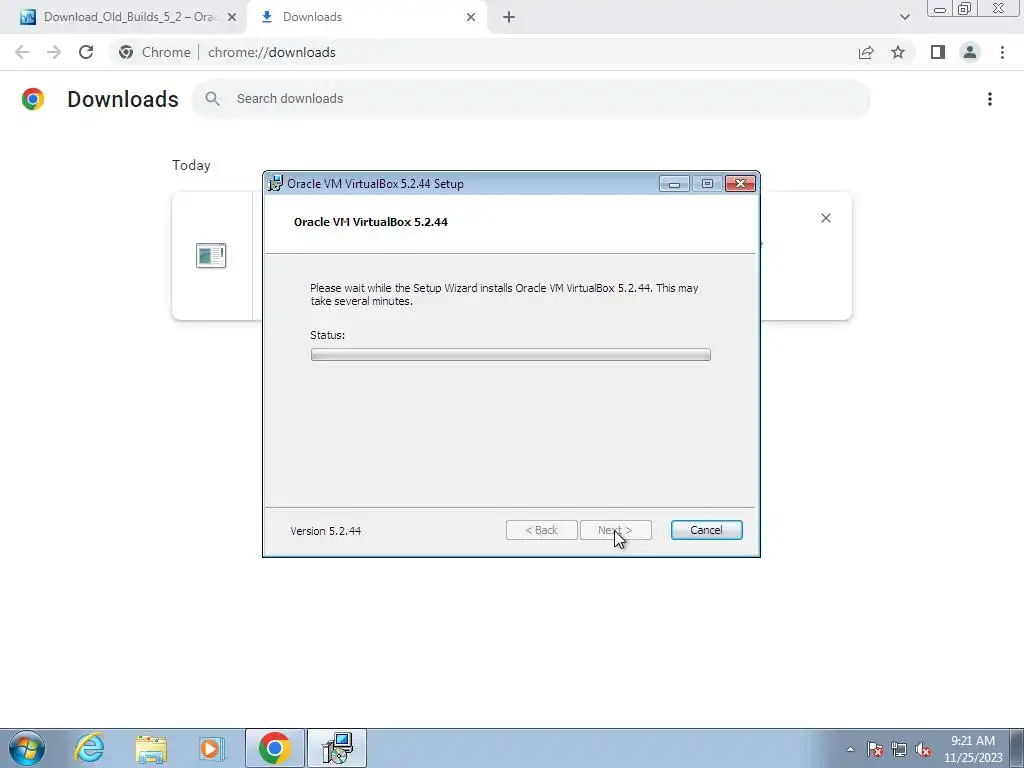Click the muted volume tray icon
The image size is (1024, 768).
click(923, 749)
